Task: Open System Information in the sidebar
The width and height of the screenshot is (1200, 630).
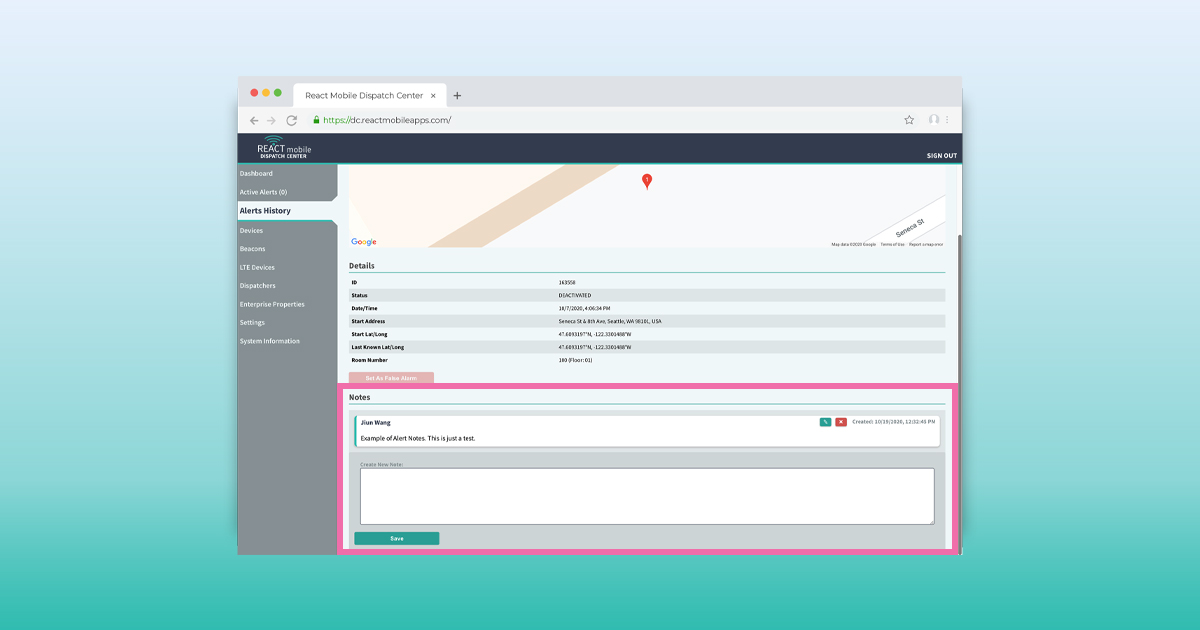Action: 269,341
